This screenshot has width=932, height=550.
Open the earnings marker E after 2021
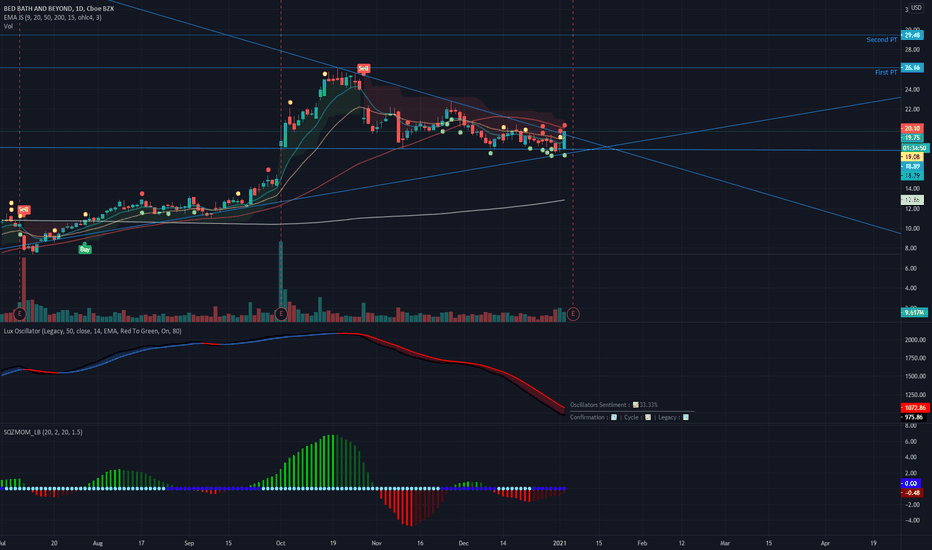[573, 313]
